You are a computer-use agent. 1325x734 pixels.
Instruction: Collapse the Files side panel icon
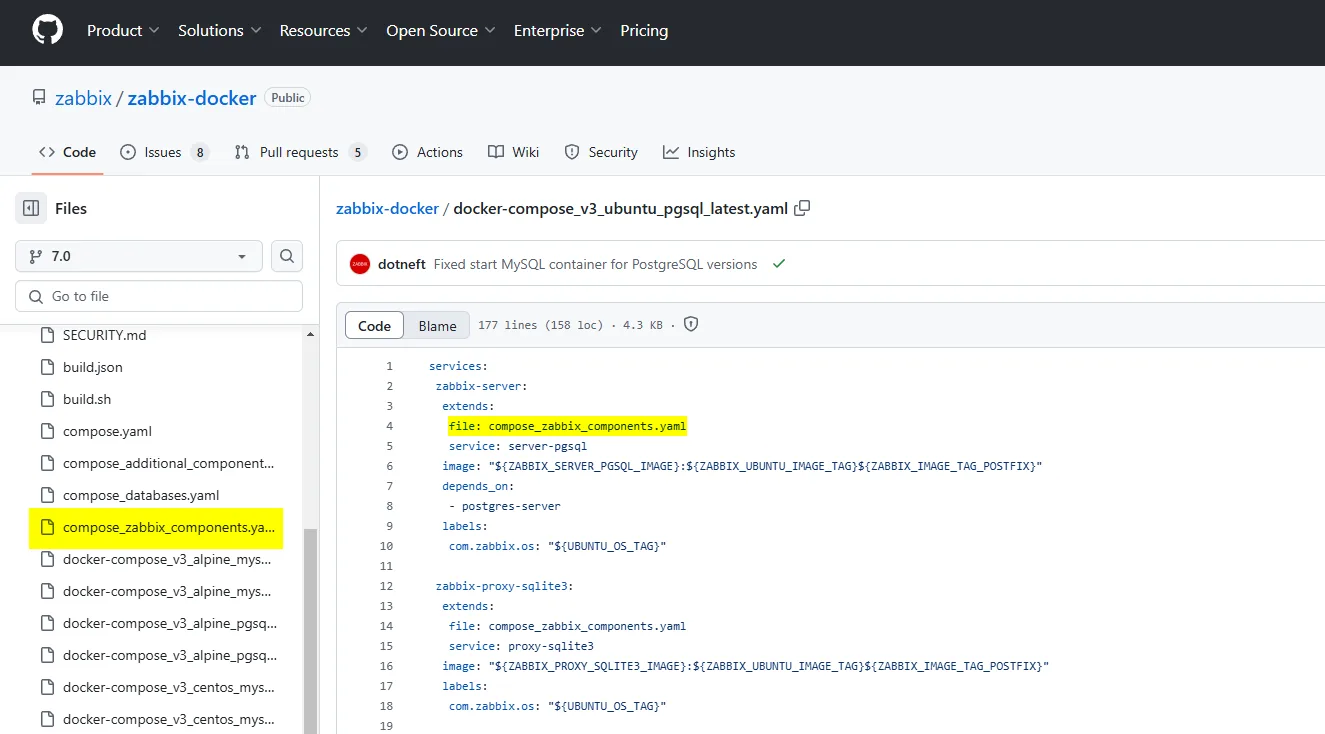pos(31,208)
